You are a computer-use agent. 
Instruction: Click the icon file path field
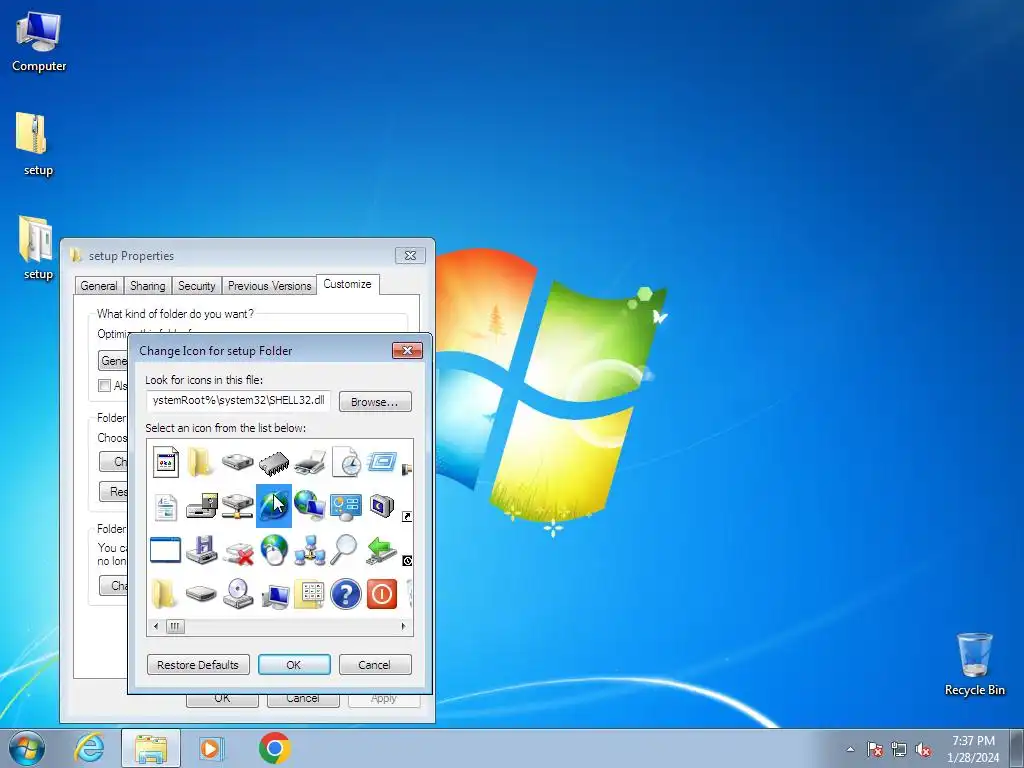(238, 400)
